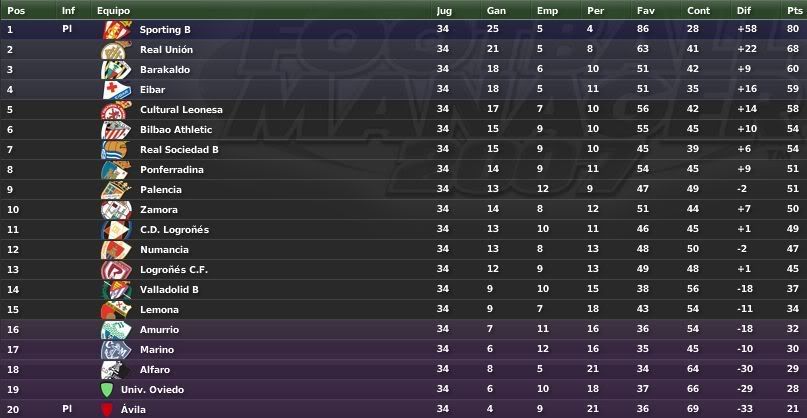The image size is (807, 418).
Task: Select the Eibar team crest icon
Action: pyautogui.click(x=117, y=90)
